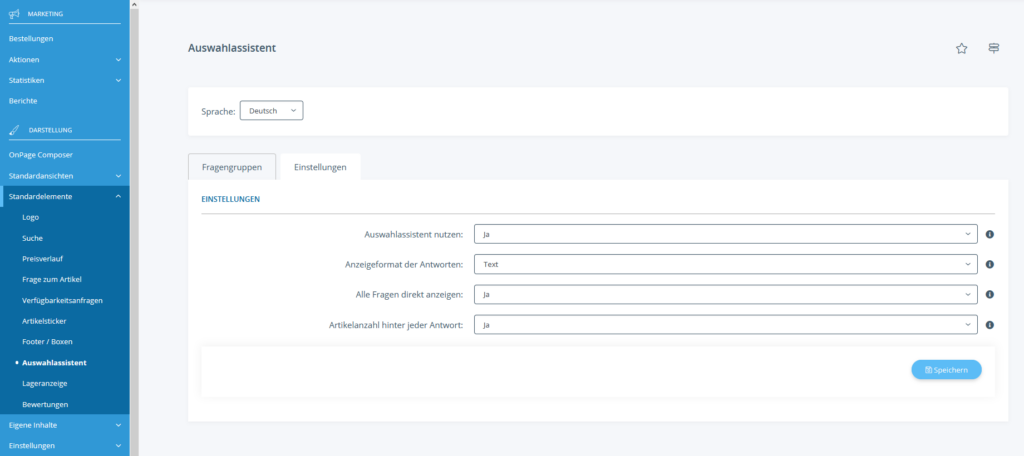Screen dimensions: 1024x456
Task: Open Auswahlassistent nutzen dropdown
Action: [x=725, y=234]
